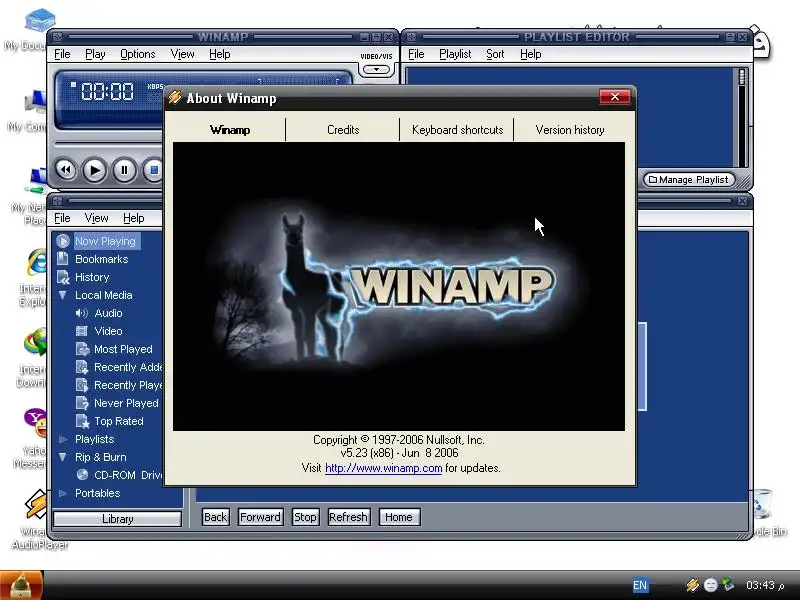Select the CD-ROM Drive entry
Viewport: 800px width, 600px height.
tap(128, 475)
